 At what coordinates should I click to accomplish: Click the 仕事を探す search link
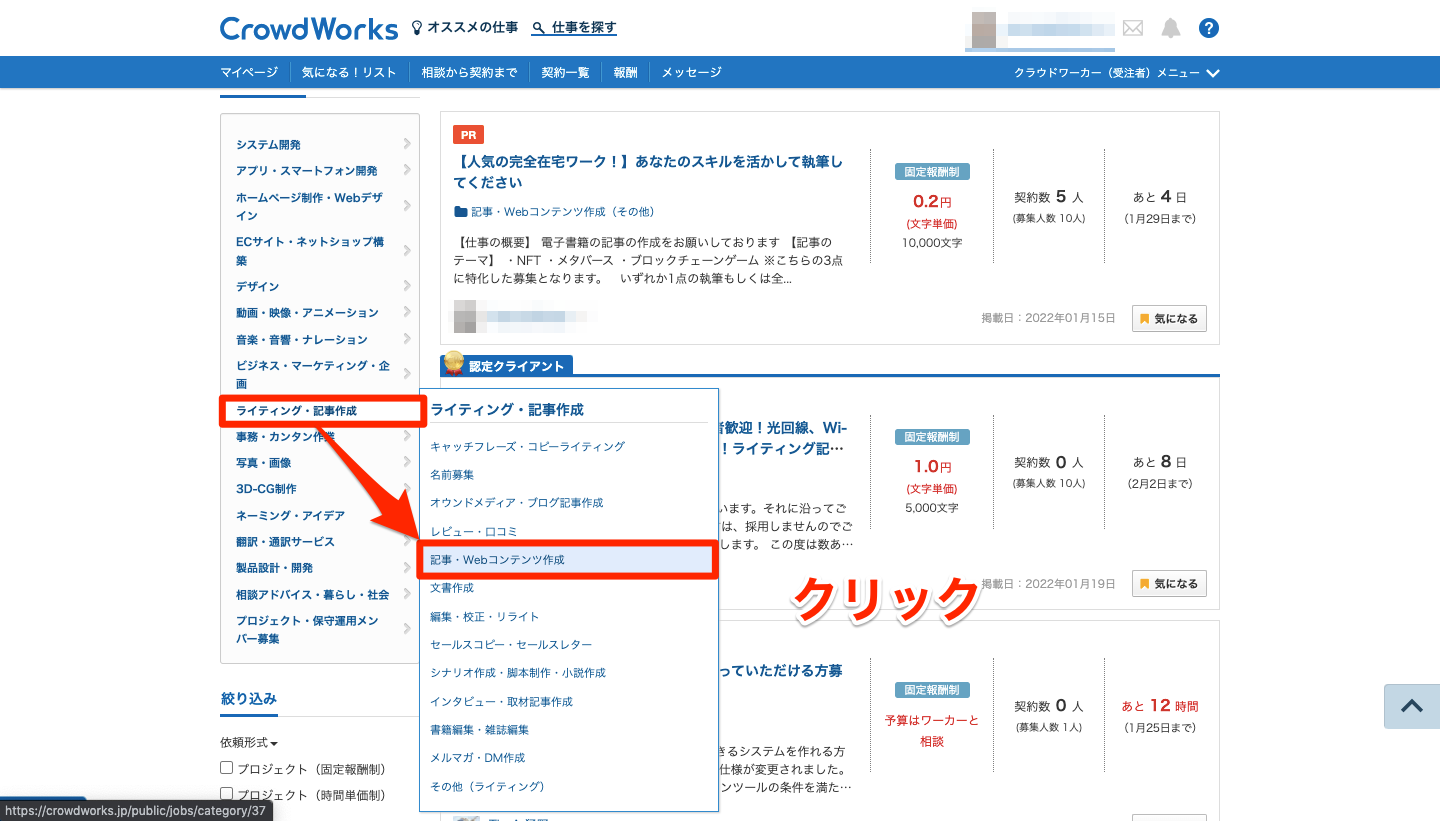click(x=574, y=28)
